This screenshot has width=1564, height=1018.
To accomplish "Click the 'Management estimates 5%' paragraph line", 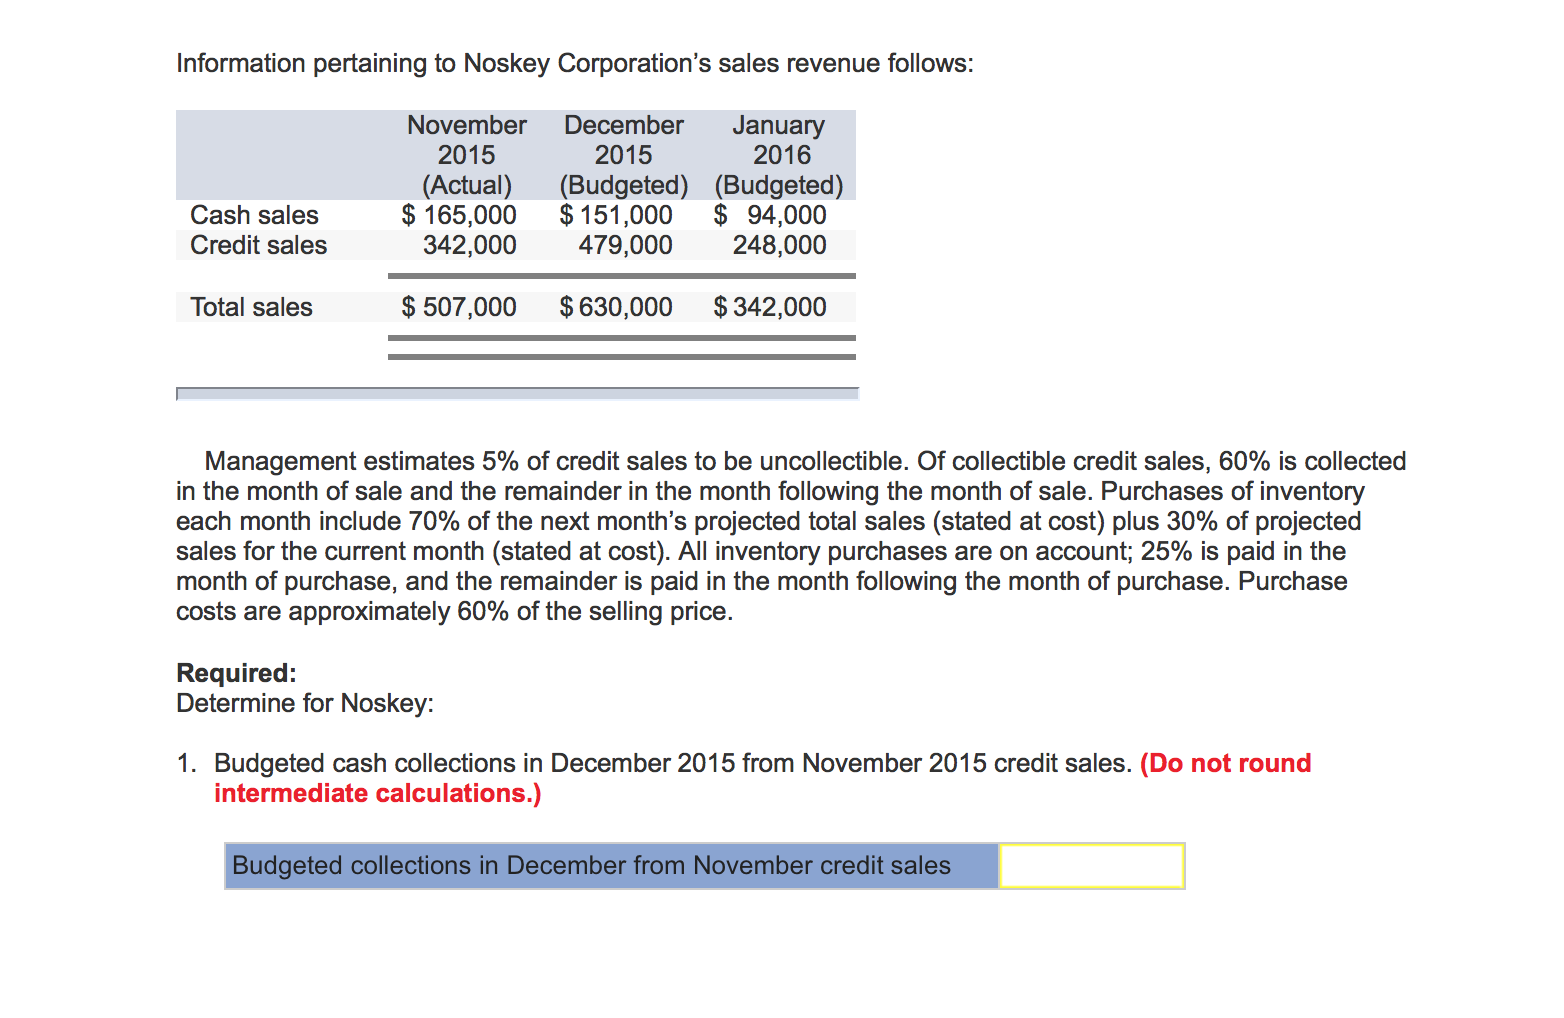I will tap(805, 461).
